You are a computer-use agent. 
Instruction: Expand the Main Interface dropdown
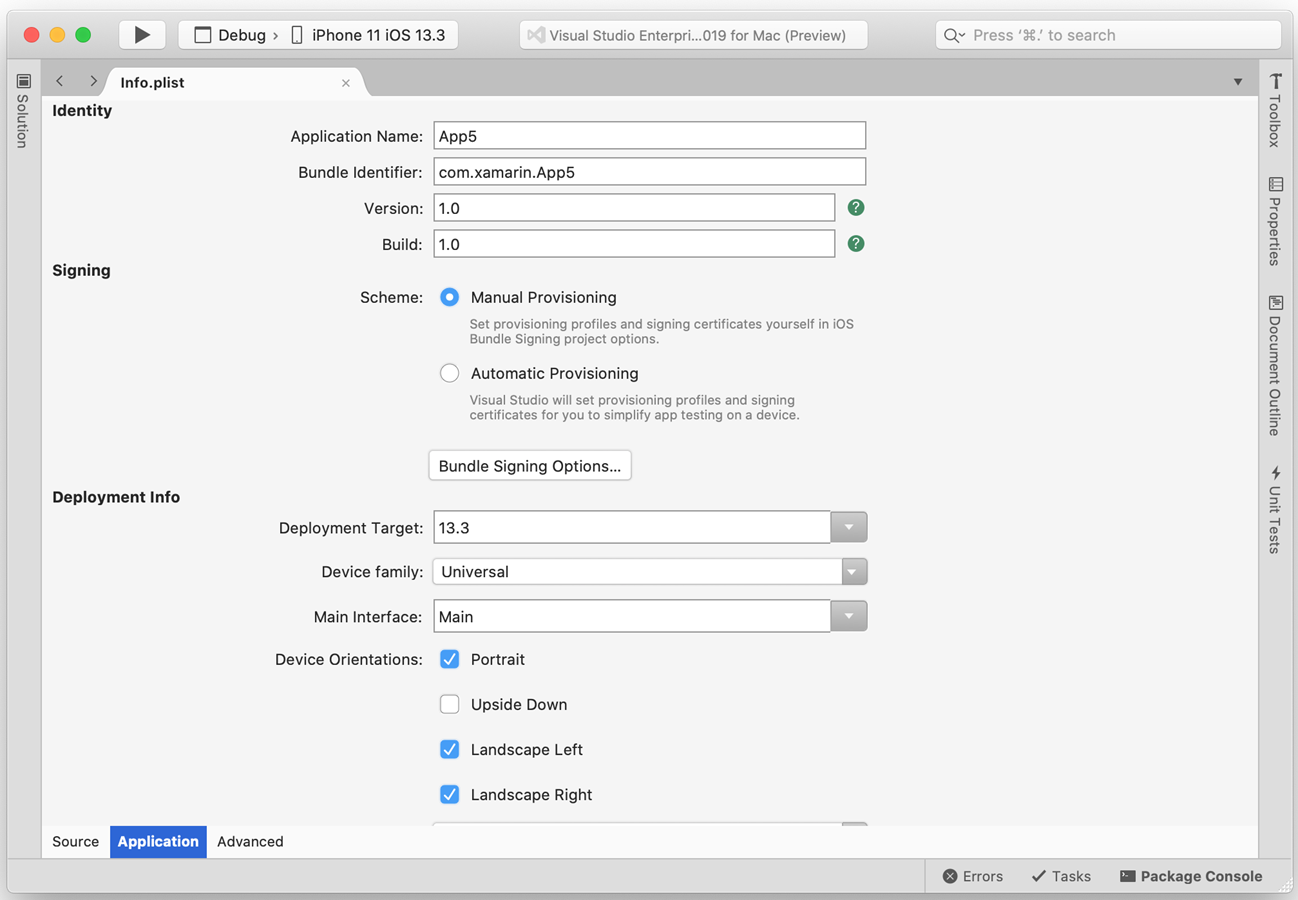[849, 617]
